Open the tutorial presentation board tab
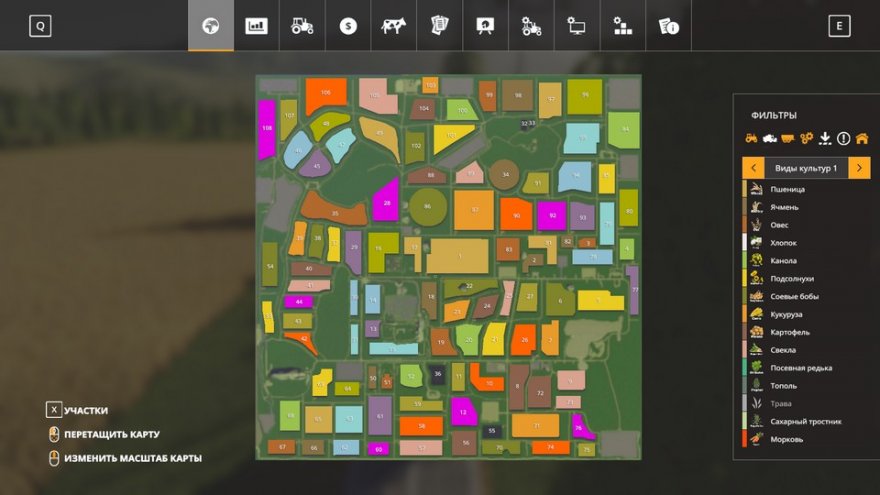Screen dimensions: 880x495 click(x=485, y=26)
